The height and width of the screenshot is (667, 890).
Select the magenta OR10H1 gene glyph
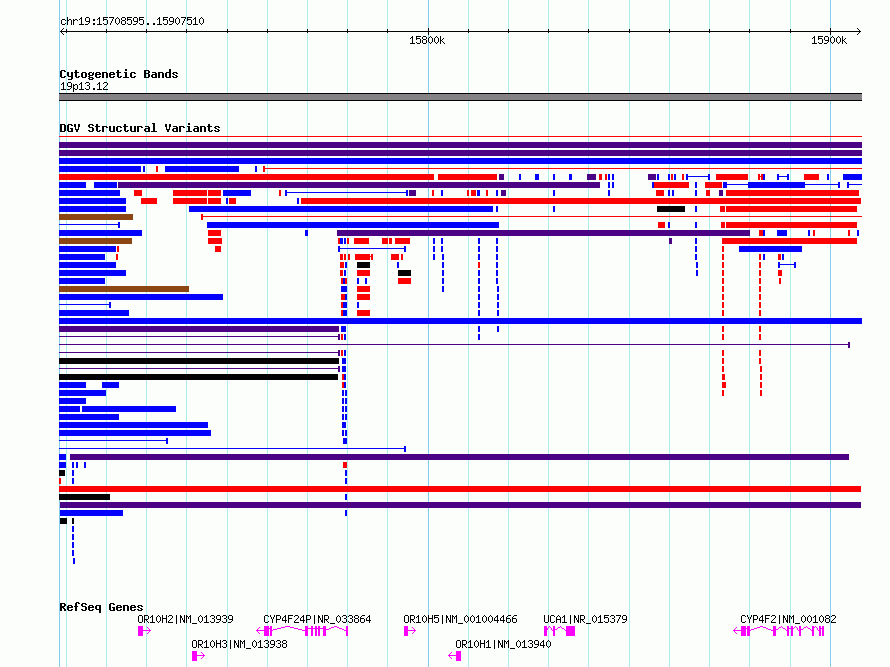click(455, 656)
